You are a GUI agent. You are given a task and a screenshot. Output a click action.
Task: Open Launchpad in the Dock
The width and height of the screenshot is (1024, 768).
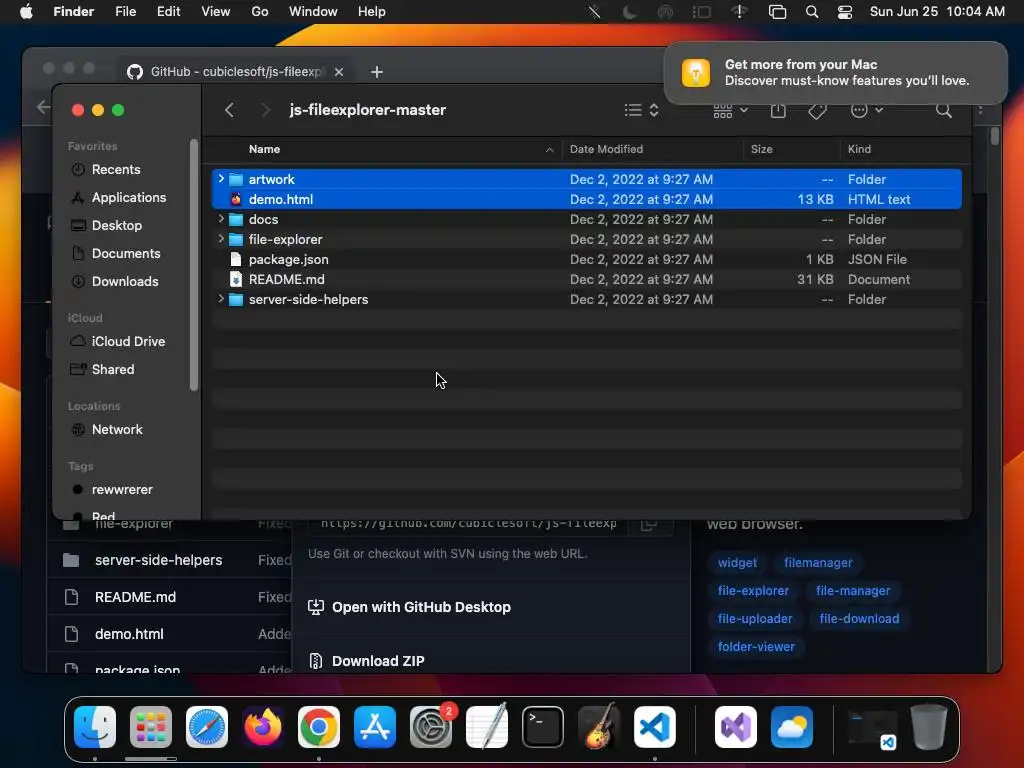(151, 727)
